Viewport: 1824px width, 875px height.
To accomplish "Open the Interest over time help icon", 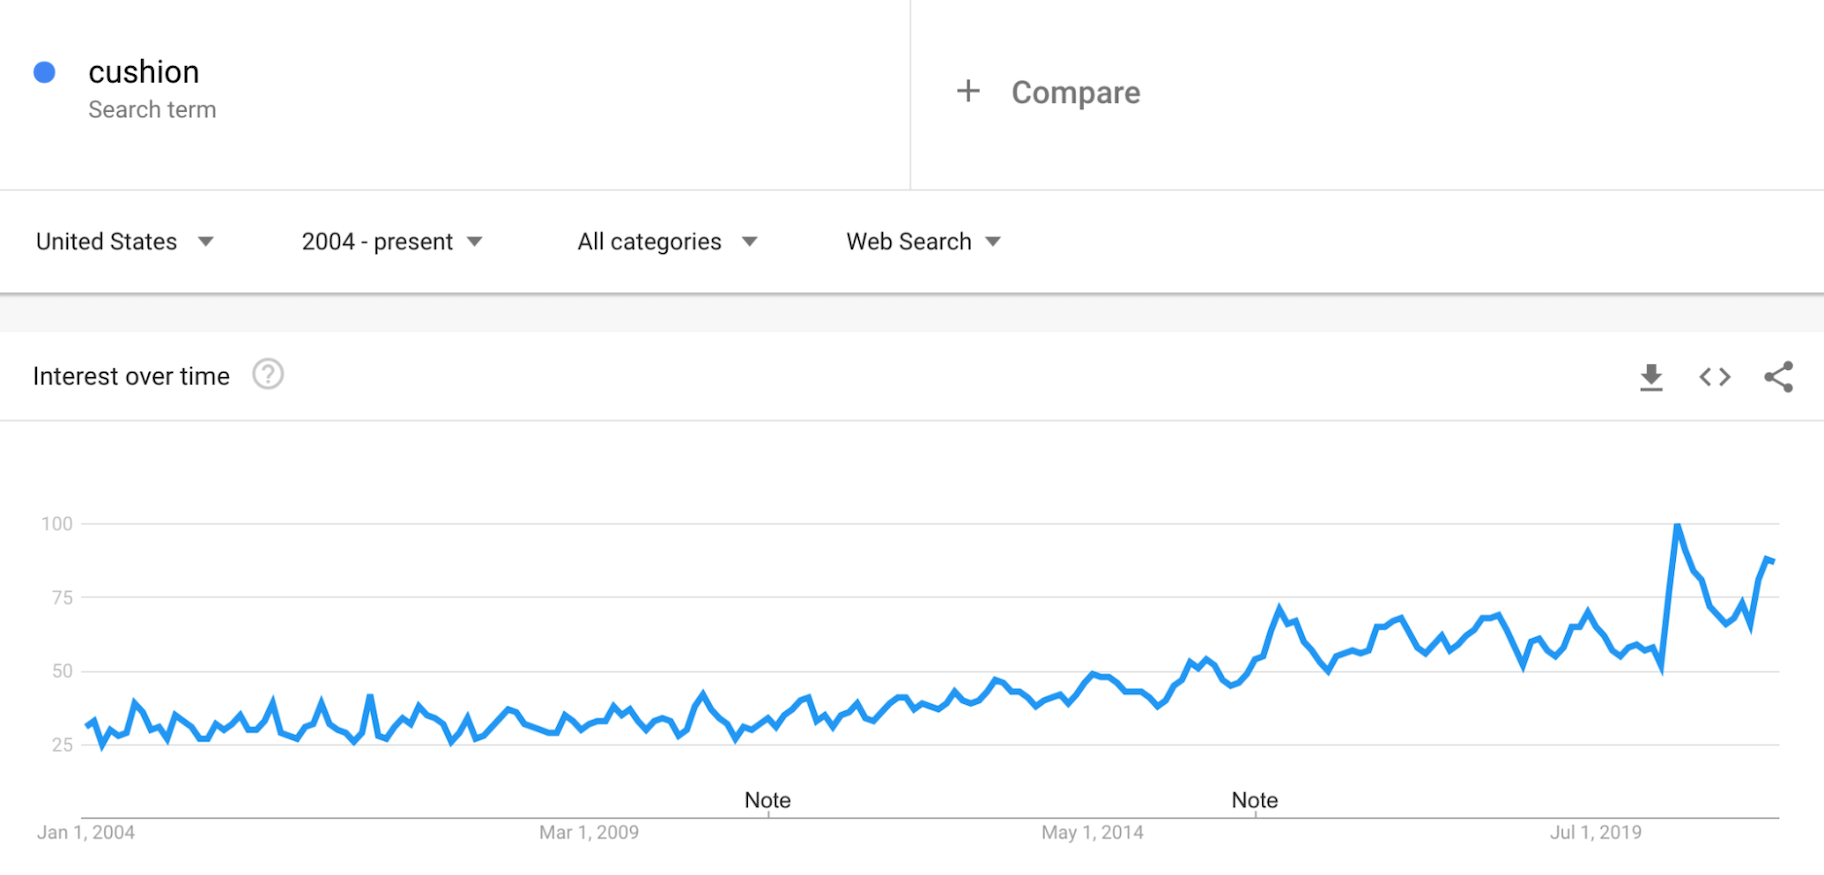I will tap(268, 375).
